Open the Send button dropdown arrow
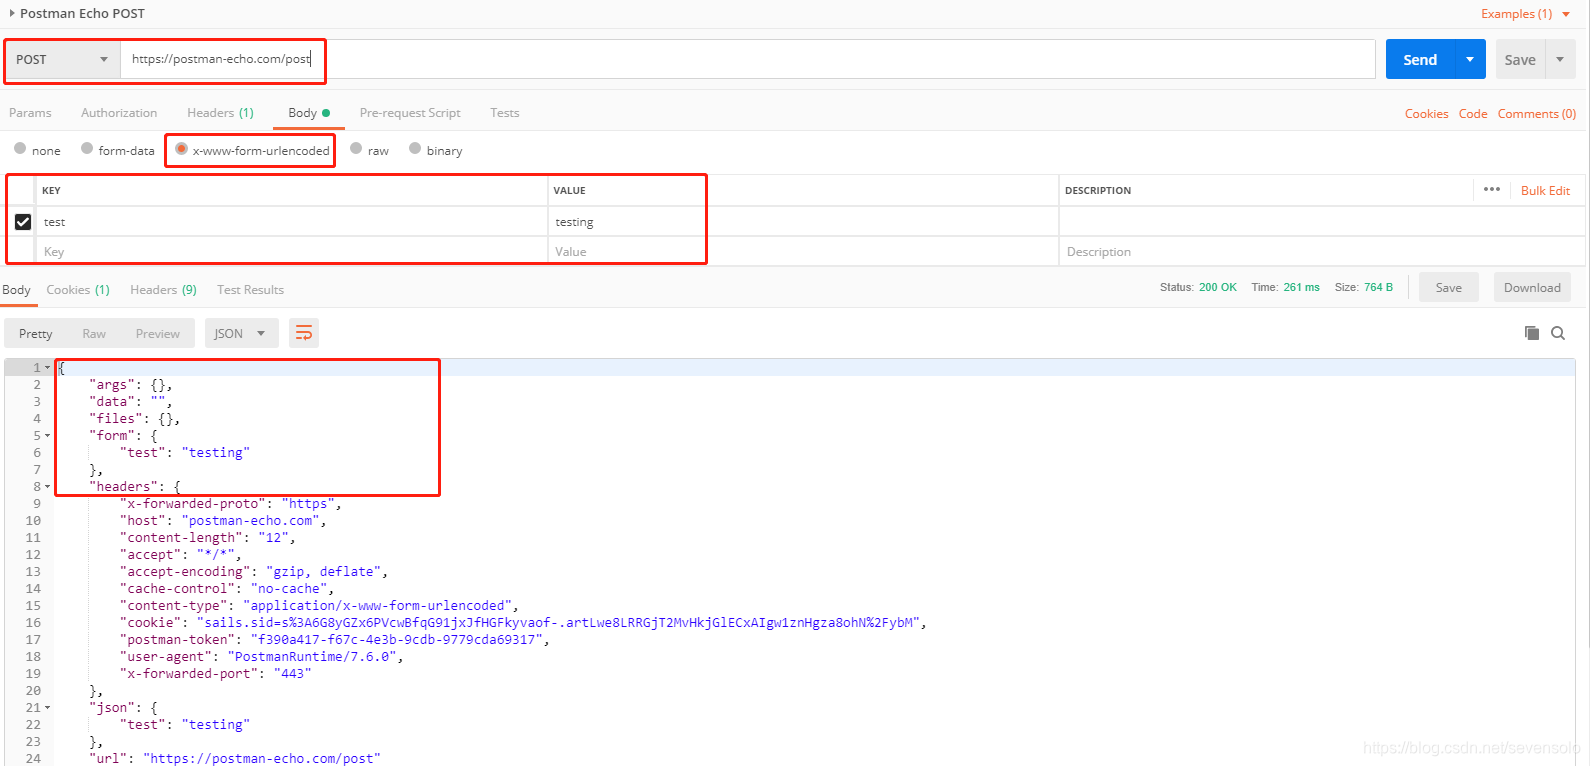 [1470, 60]
